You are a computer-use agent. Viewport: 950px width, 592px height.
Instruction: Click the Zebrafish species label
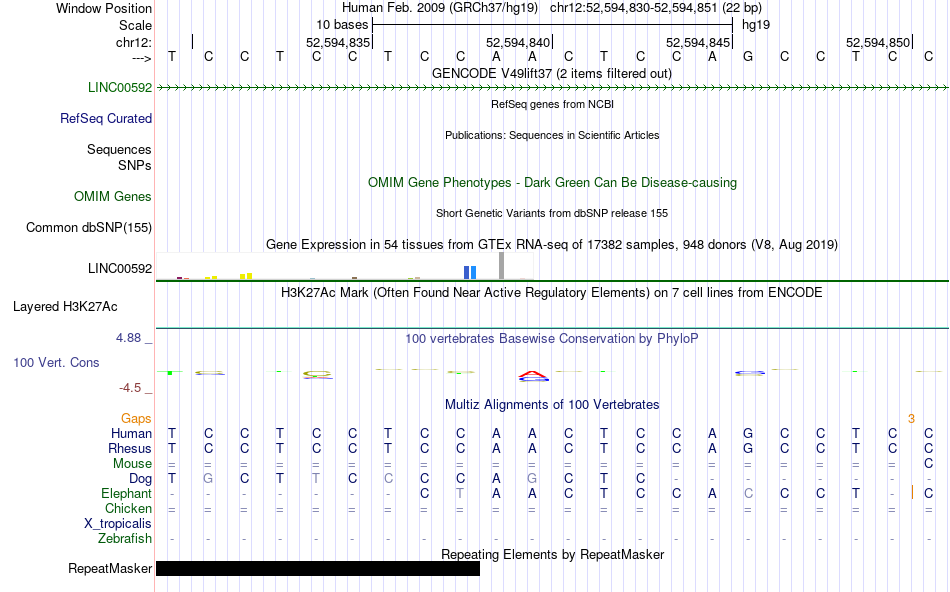pyautogui.click(x=125, y=538)
